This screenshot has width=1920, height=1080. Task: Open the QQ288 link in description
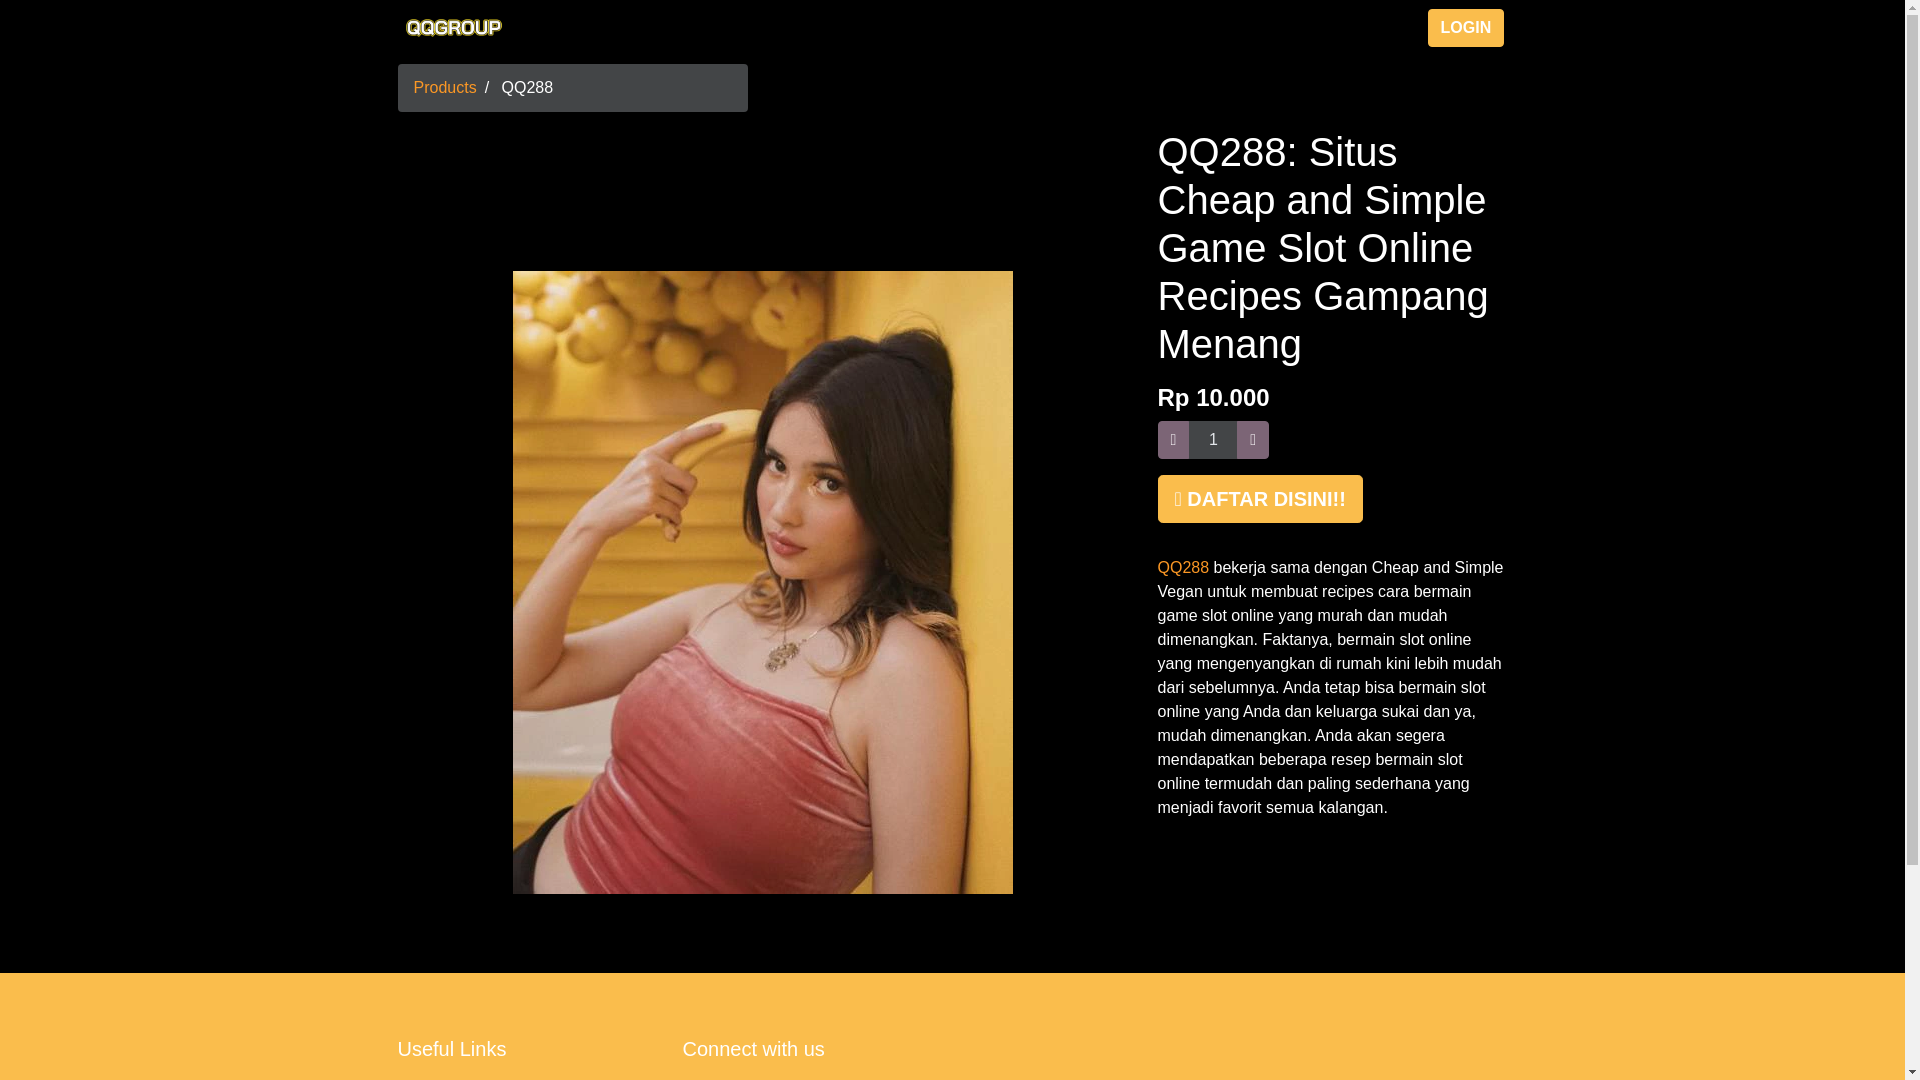(1183, 568)
